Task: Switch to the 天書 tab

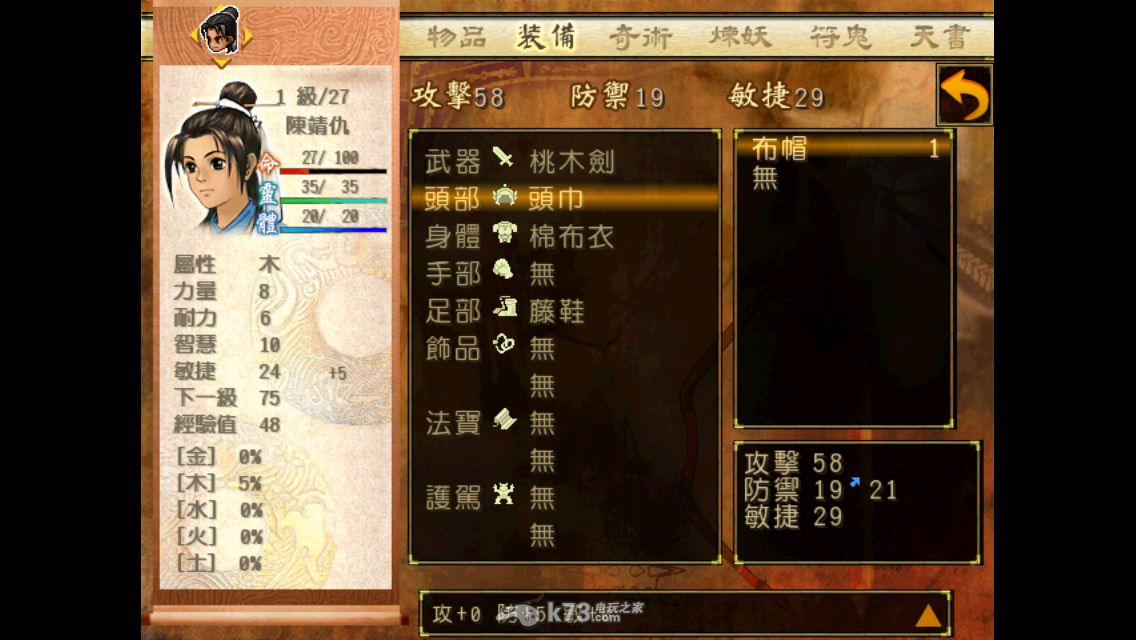Action: (x=940, y=36)
